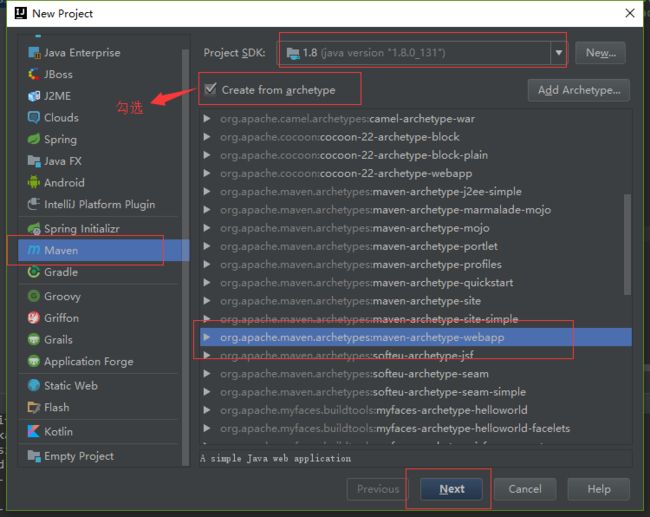Click the Maven m icon
Viewport: 650px width, 517px height.
click(x=34, y=250)
